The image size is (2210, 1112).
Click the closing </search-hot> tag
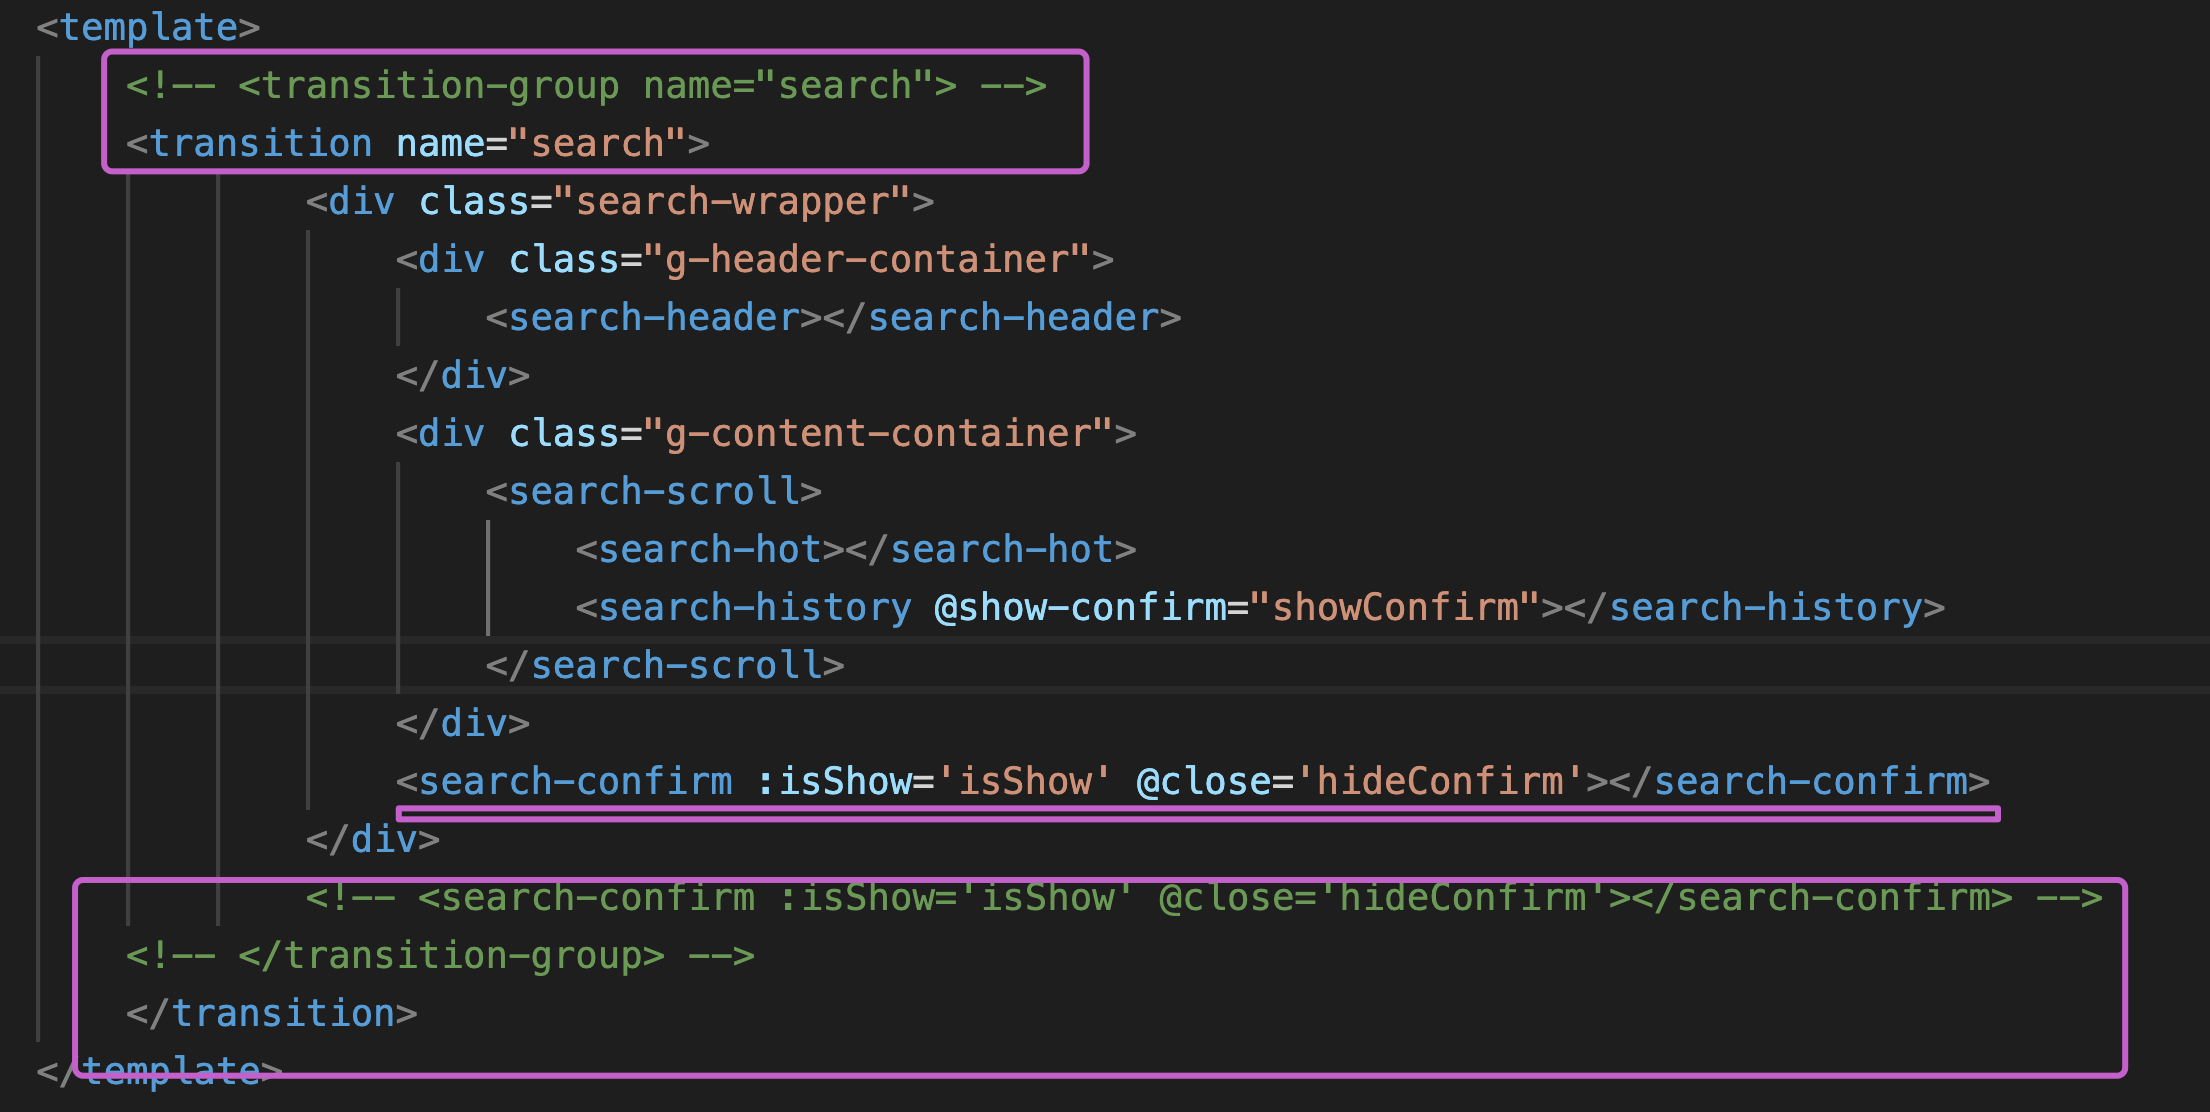coord(991,549)
